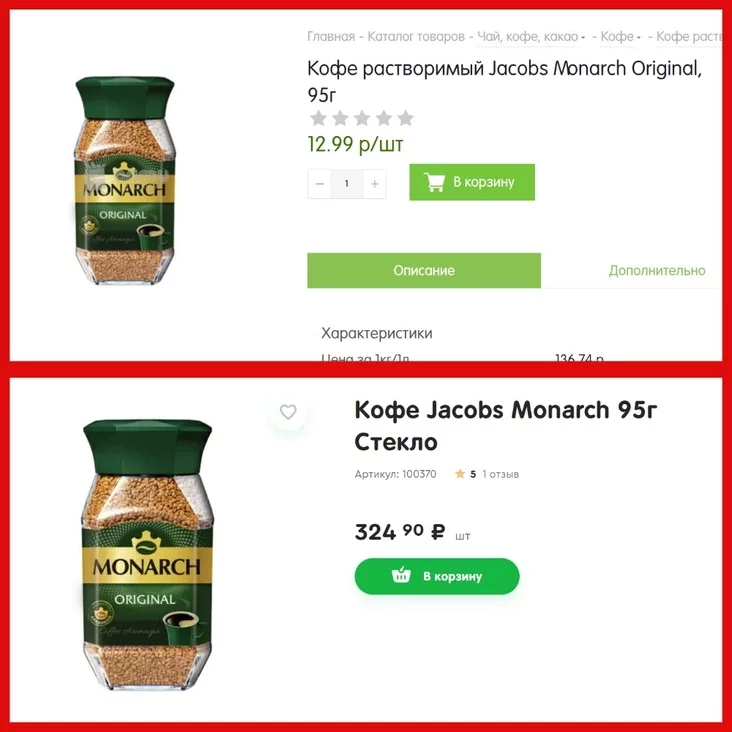732x732 pixels.
Task: Open the 1 отзыв reviews link
Action: click(x=500, y=474)
